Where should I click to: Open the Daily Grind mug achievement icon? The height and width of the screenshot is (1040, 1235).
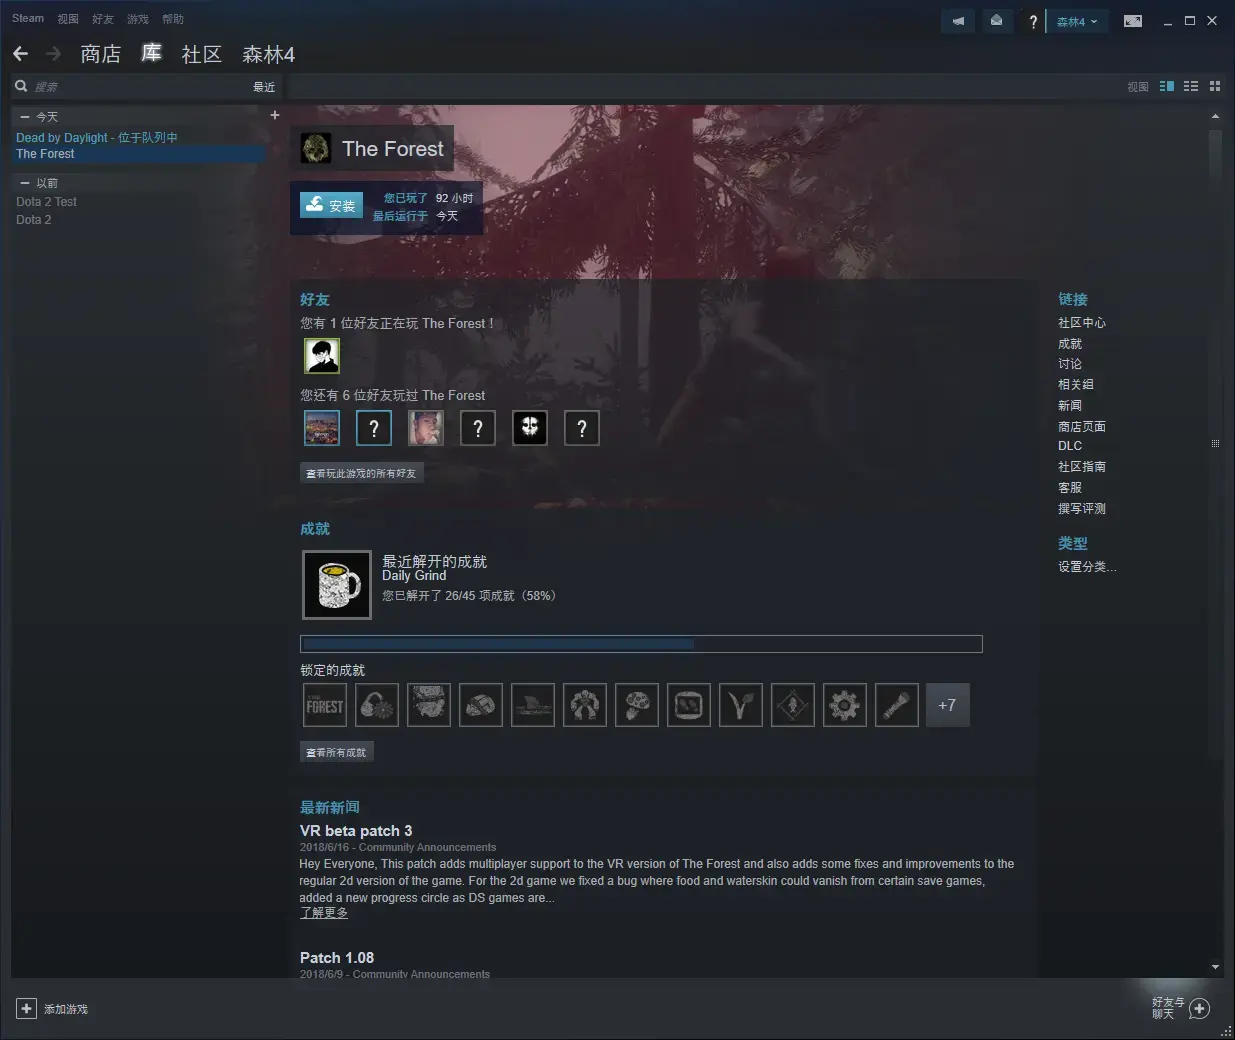pos(337,585)
